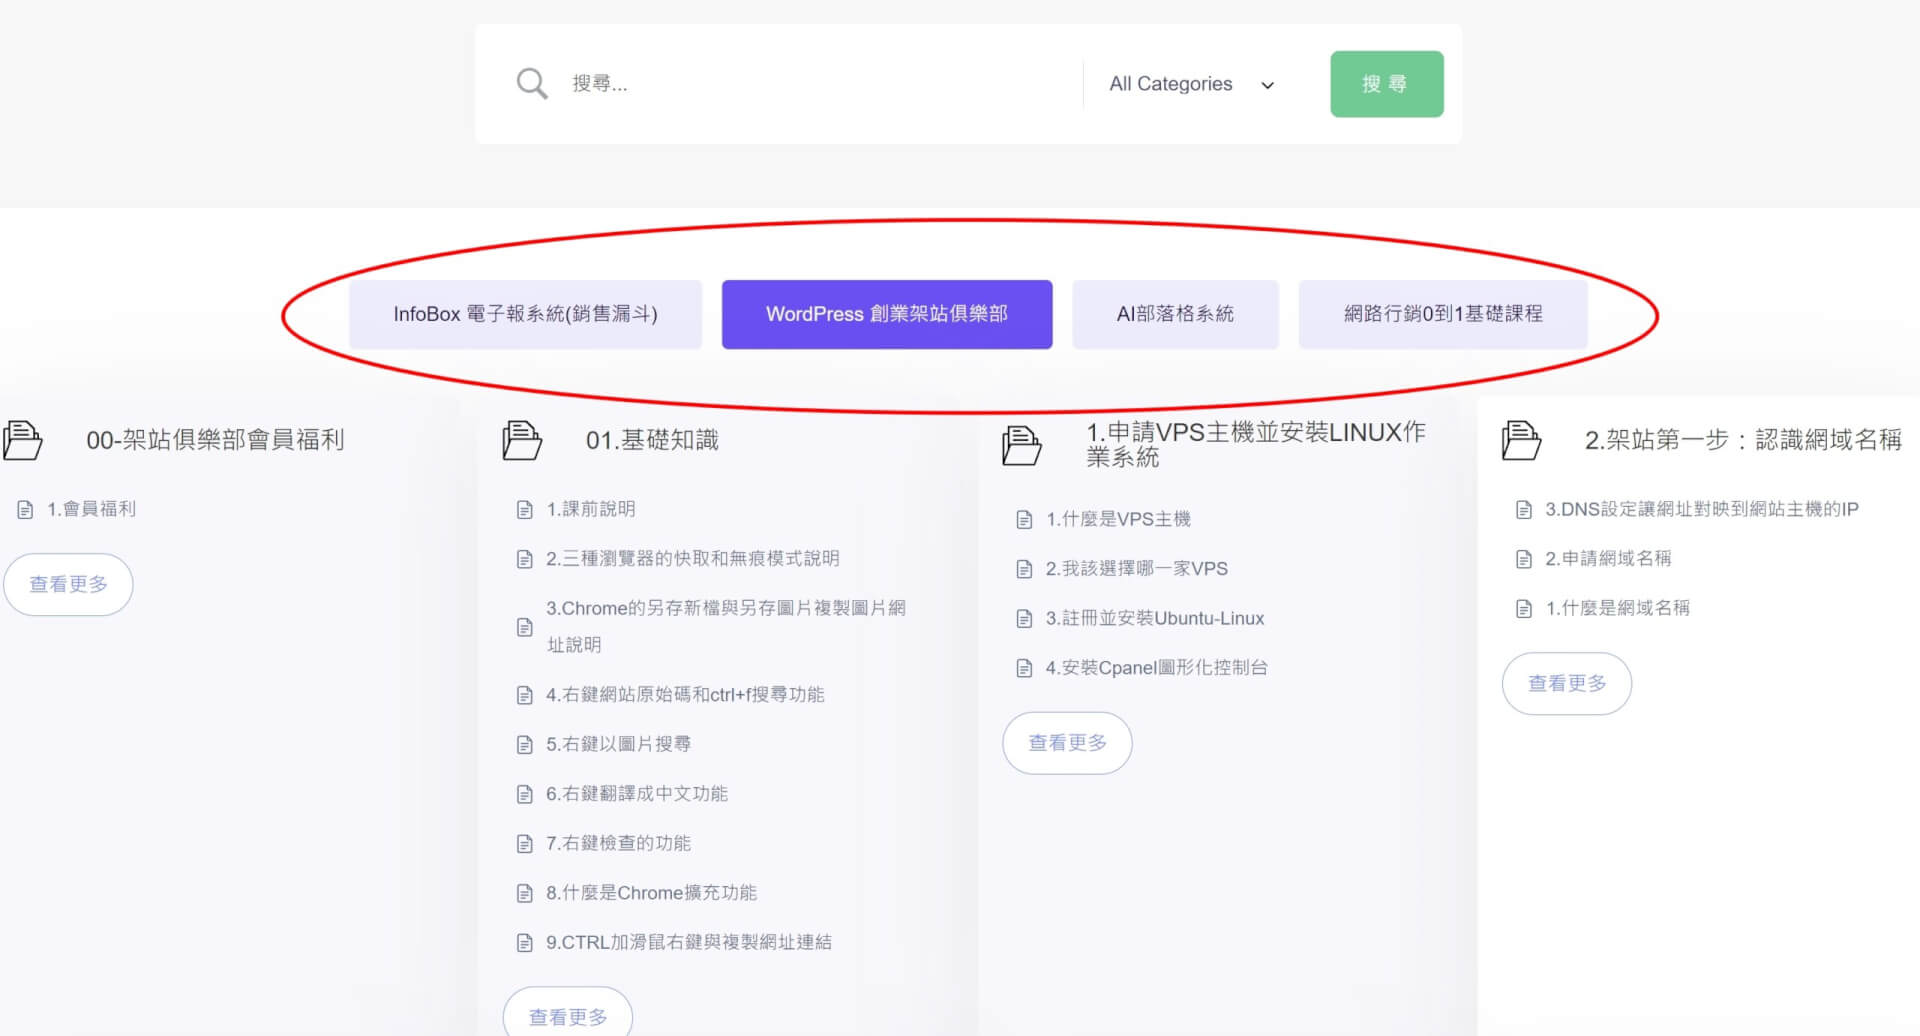
Task: Click 查看更多 under 認識網域名稱 category
Action: (1567, 684)
